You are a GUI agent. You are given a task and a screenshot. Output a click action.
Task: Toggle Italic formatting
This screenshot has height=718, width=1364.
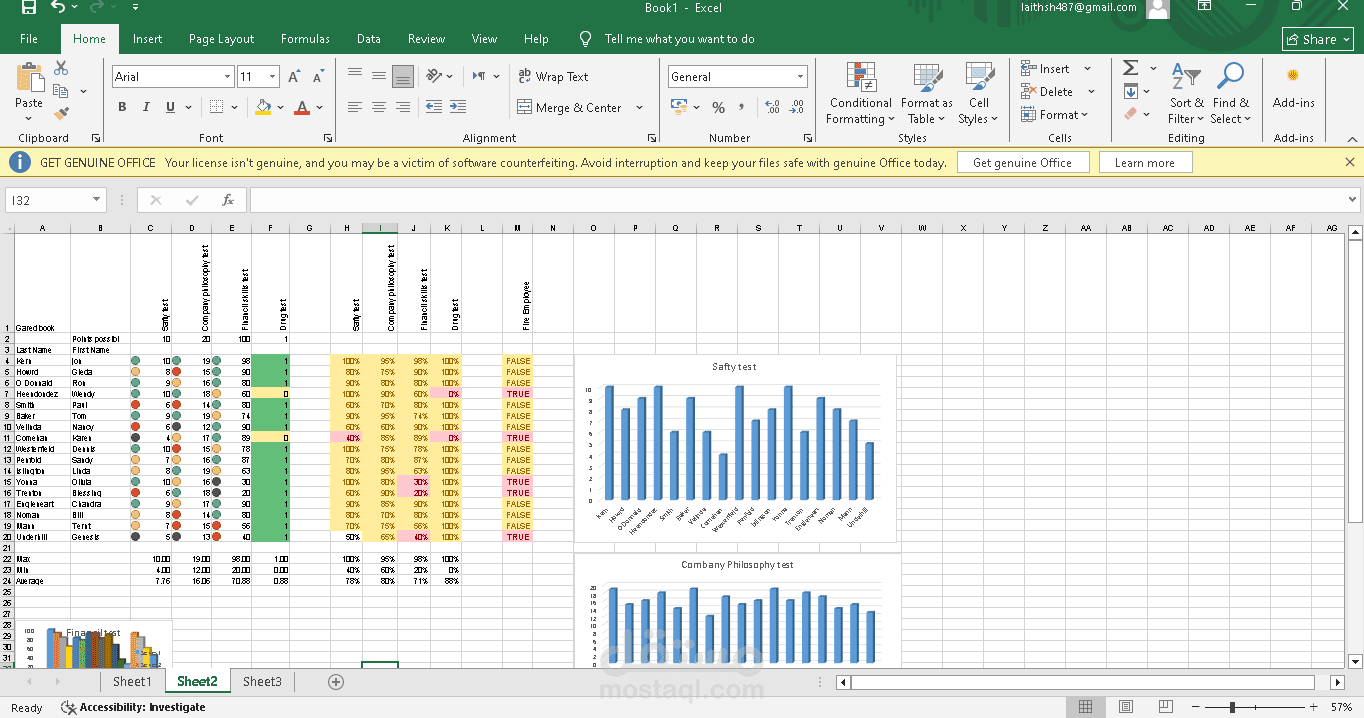(146, 107)
